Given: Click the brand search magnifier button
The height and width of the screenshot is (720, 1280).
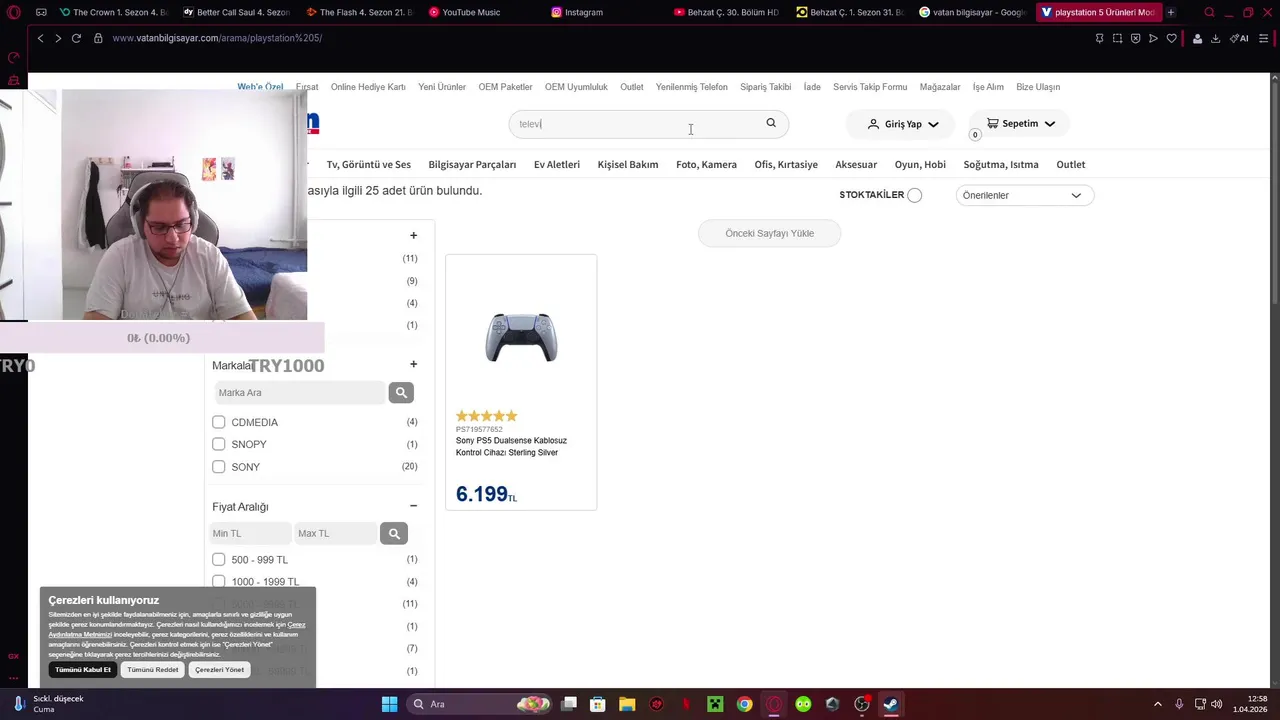Looking at the screenshot, I should click(x=401, y=393).
